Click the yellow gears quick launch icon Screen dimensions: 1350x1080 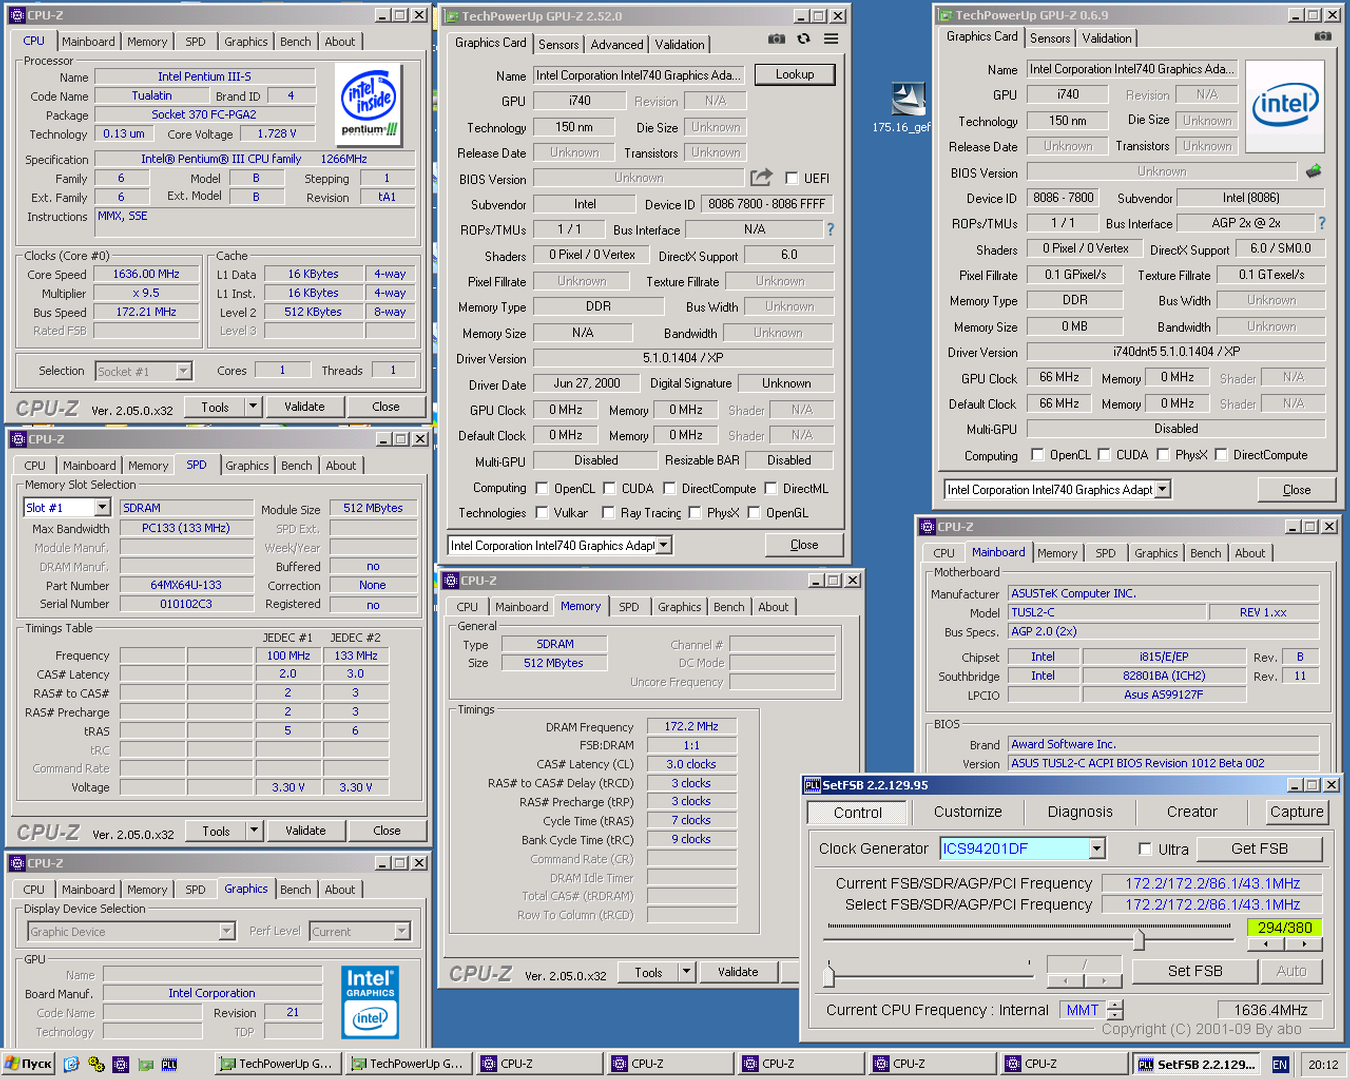click(96, 1064)
